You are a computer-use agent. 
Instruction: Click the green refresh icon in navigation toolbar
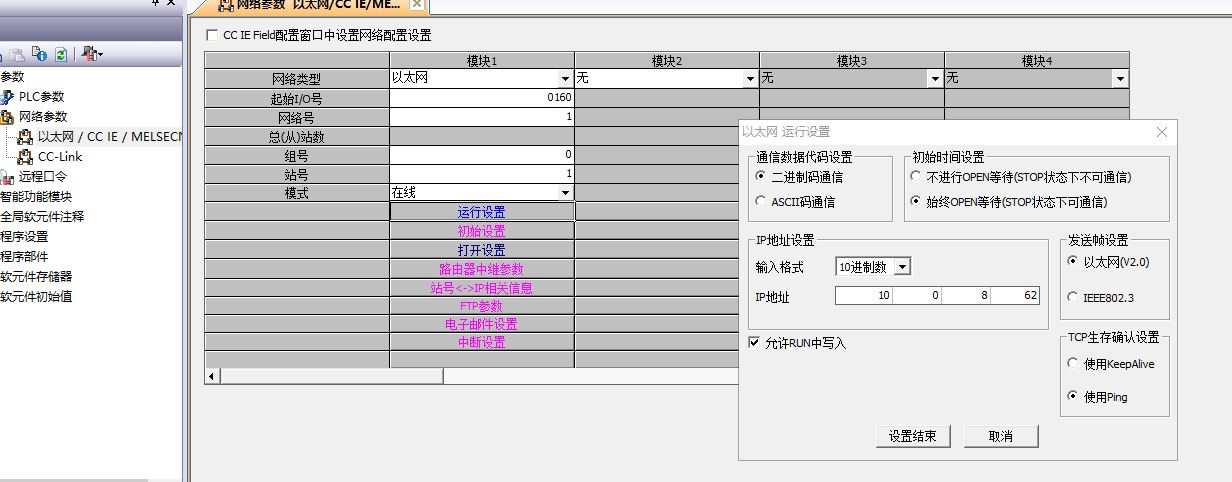pyautogui.click(x=61, y=54)
